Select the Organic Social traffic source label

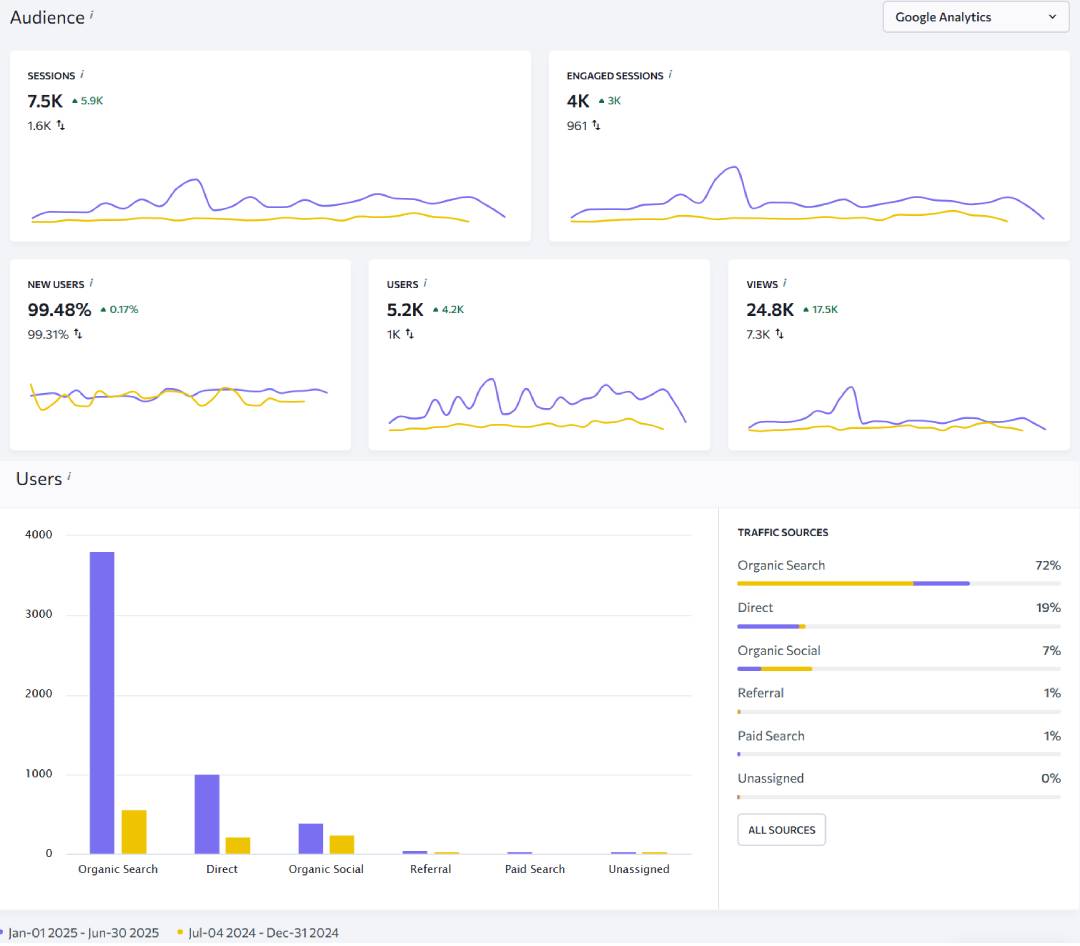pos(778,651)
